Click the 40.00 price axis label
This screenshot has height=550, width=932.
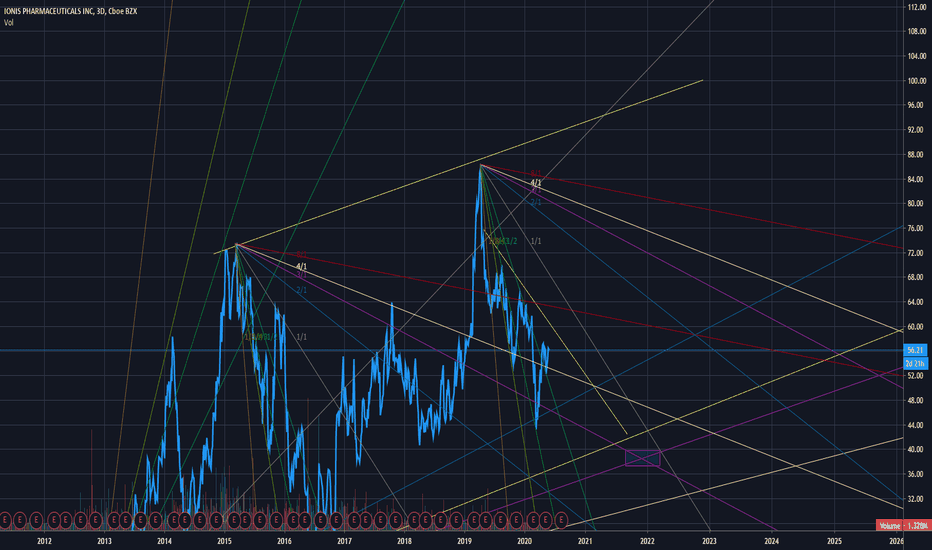pos(917,450)
